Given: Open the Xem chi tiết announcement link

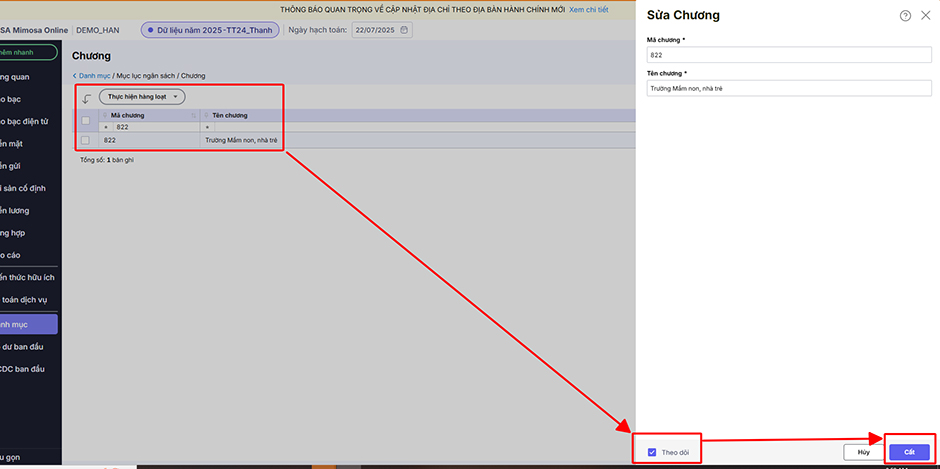Looking at the screenshot, I should (x=589, y=9).
